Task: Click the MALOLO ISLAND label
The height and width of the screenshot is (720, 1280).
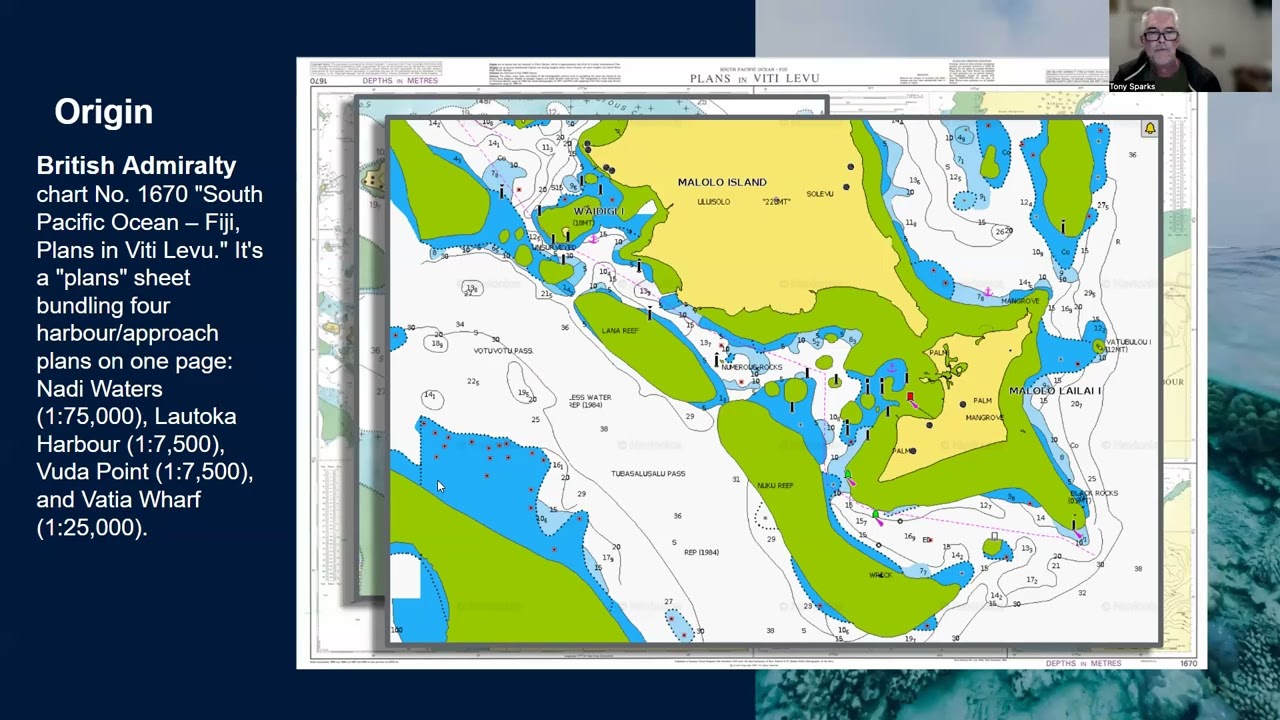Action: 722,182
